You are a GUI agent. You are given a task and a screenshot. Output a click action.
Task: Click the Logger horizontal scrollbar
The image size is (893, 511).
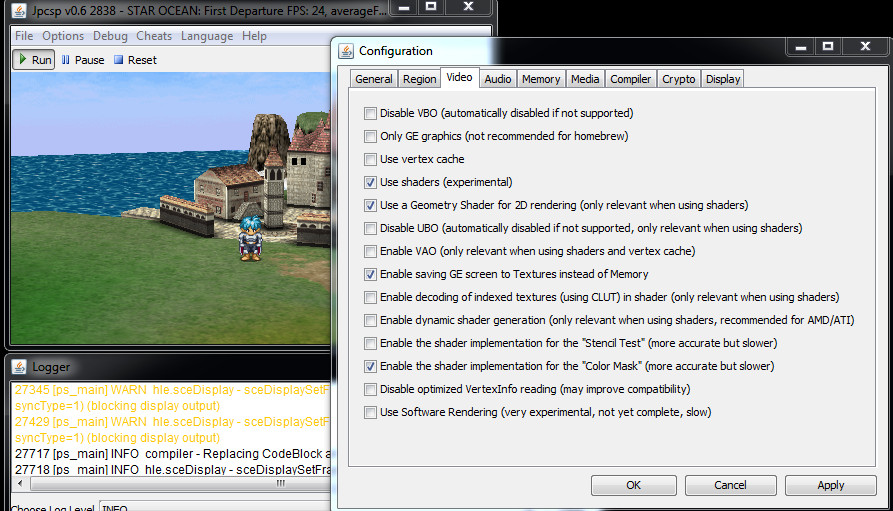point(170,483)
